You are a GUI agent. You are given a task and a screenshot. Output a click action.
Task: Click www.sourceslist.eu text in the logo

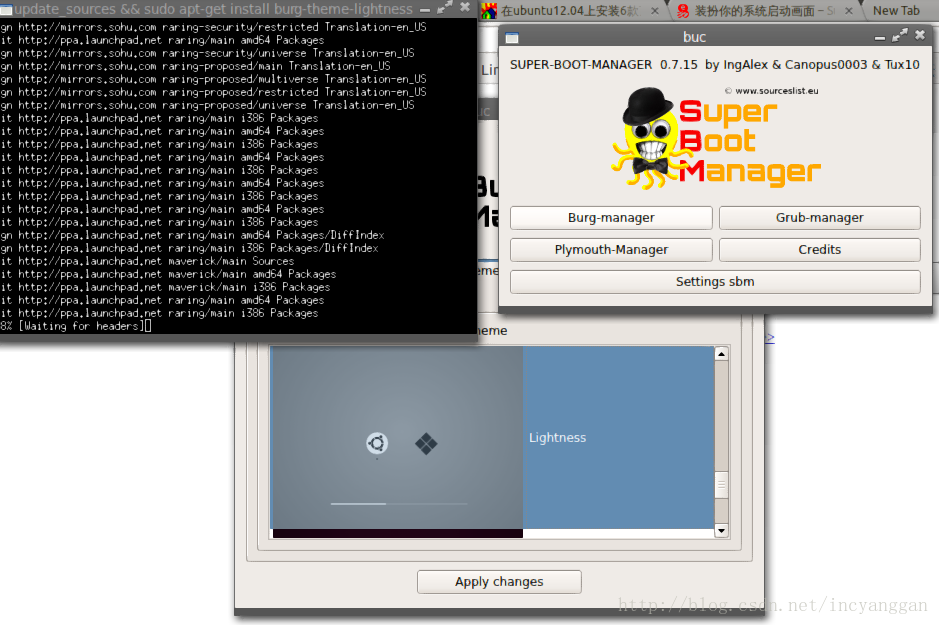click(777, 91)
